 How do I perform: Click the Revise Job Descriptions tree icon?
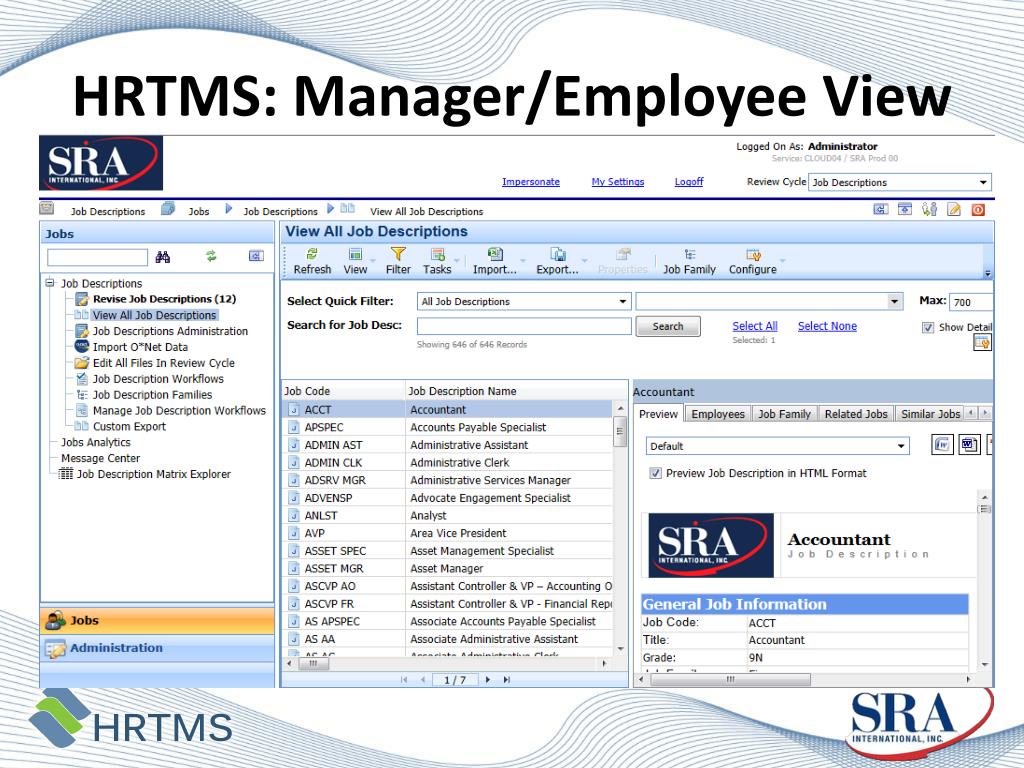[82, 299]
